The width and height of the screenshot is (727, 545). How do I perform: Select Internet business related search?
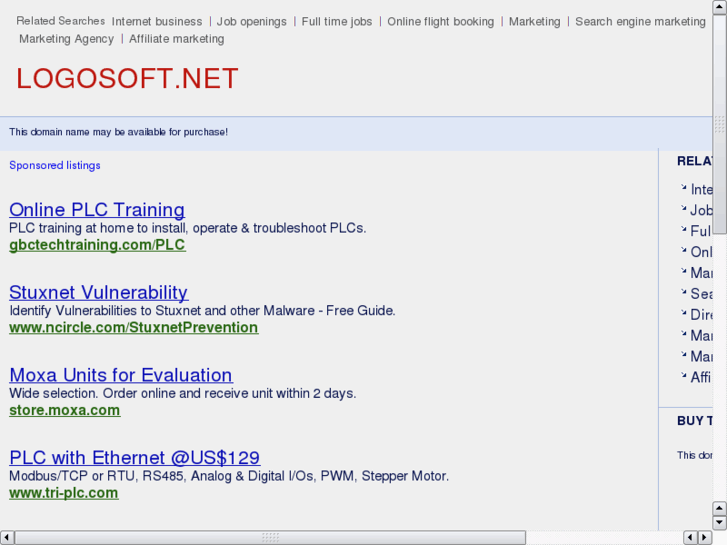point(157,21)
